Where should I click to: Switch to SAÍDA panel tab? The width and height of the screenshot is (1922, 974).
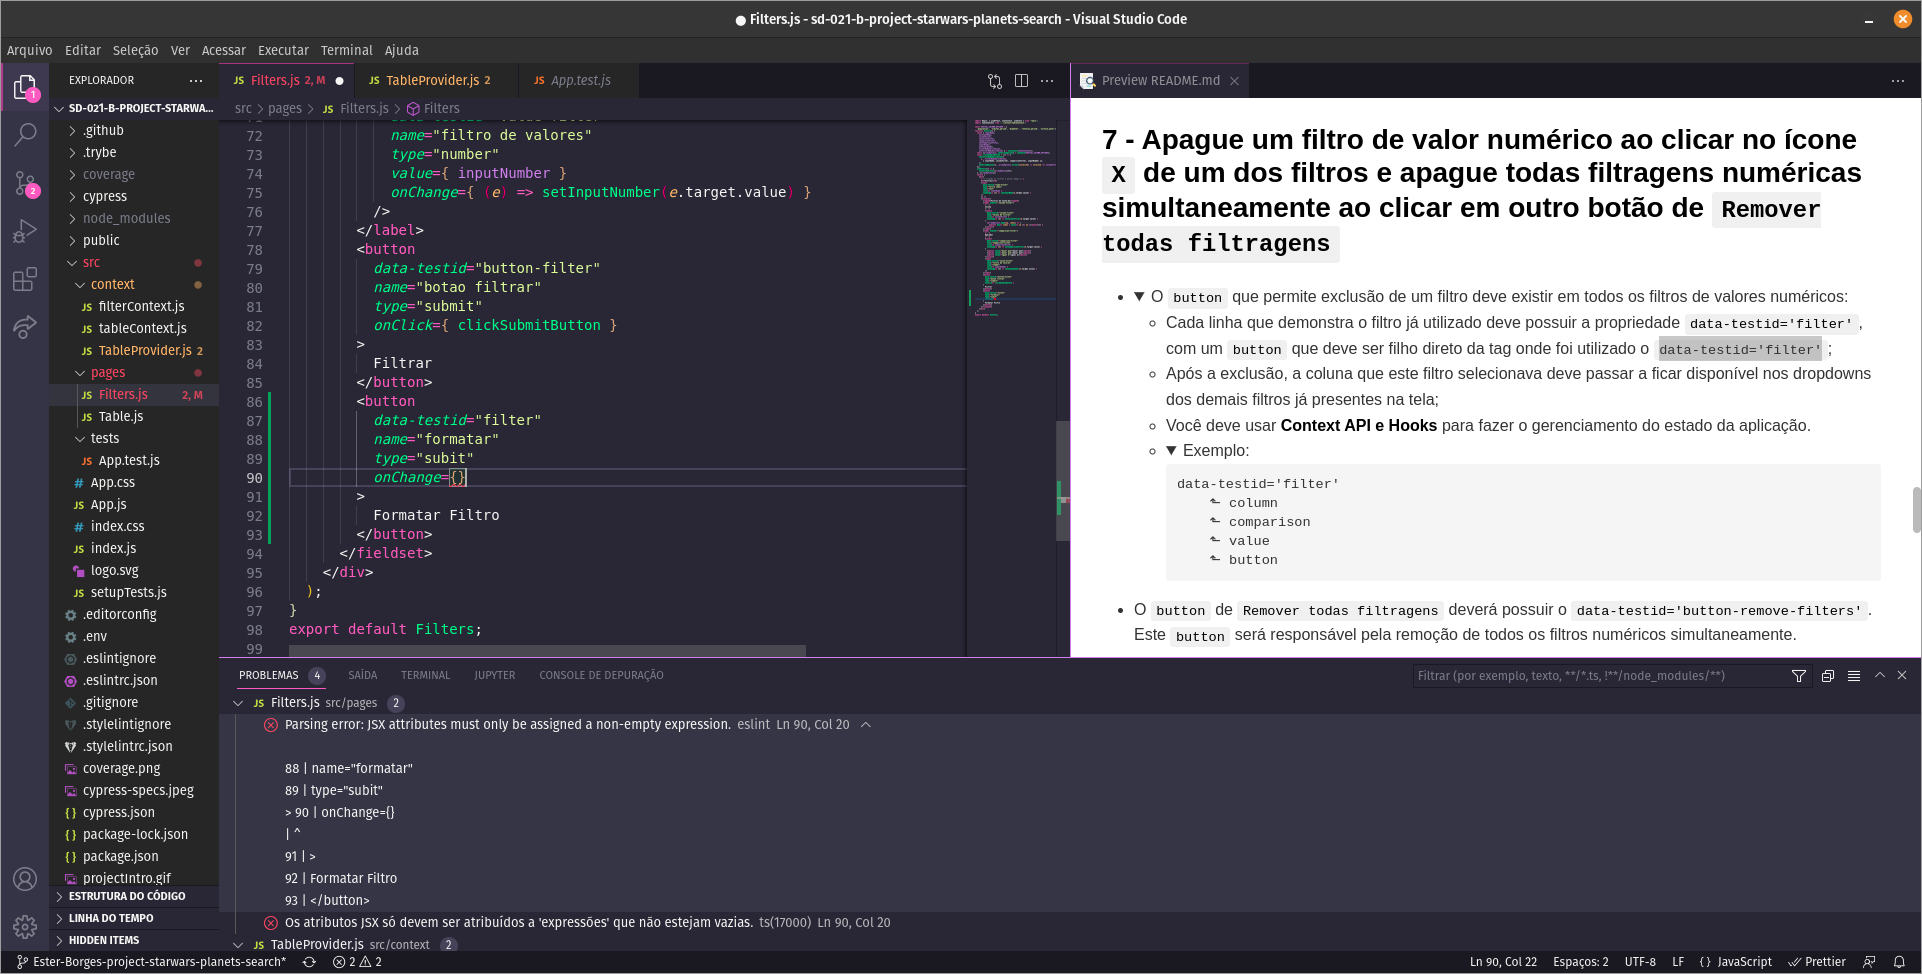[363, 676]
